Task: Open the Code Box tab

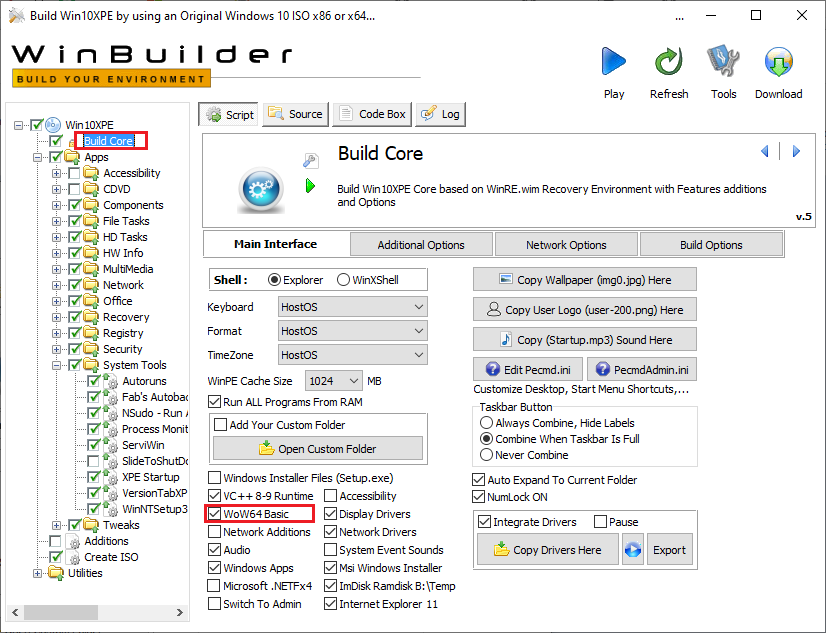Action: coord(372,114)
